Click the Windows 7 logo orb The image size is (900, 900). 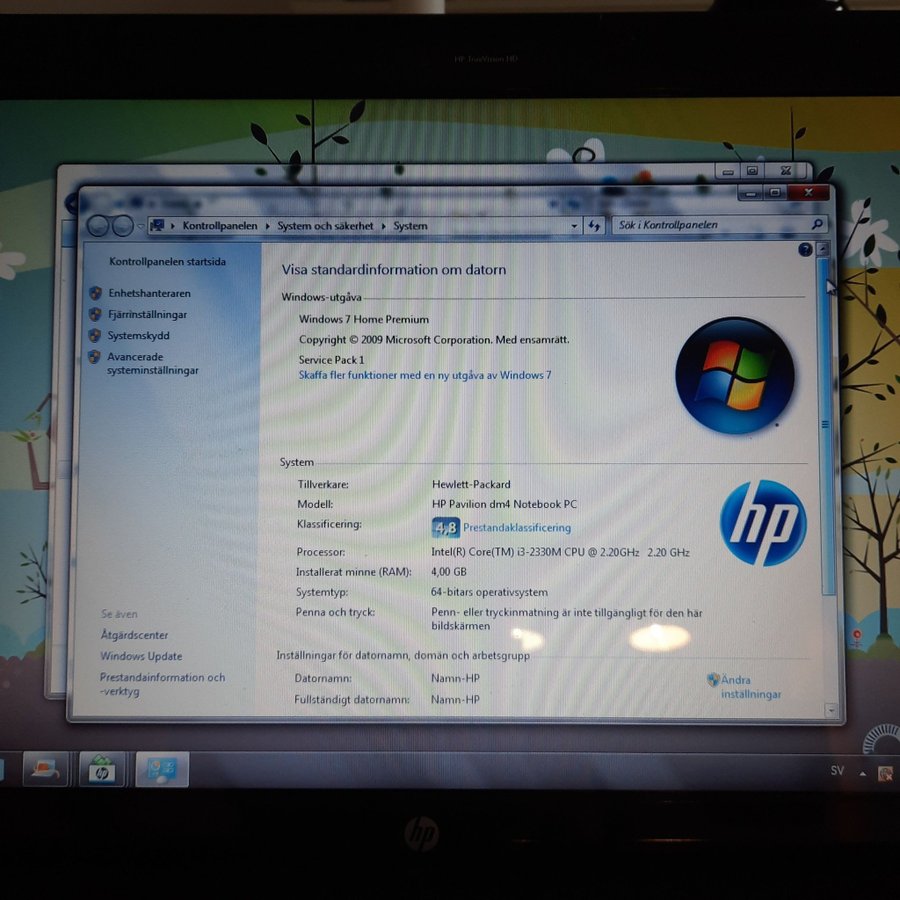pos(735,376)
